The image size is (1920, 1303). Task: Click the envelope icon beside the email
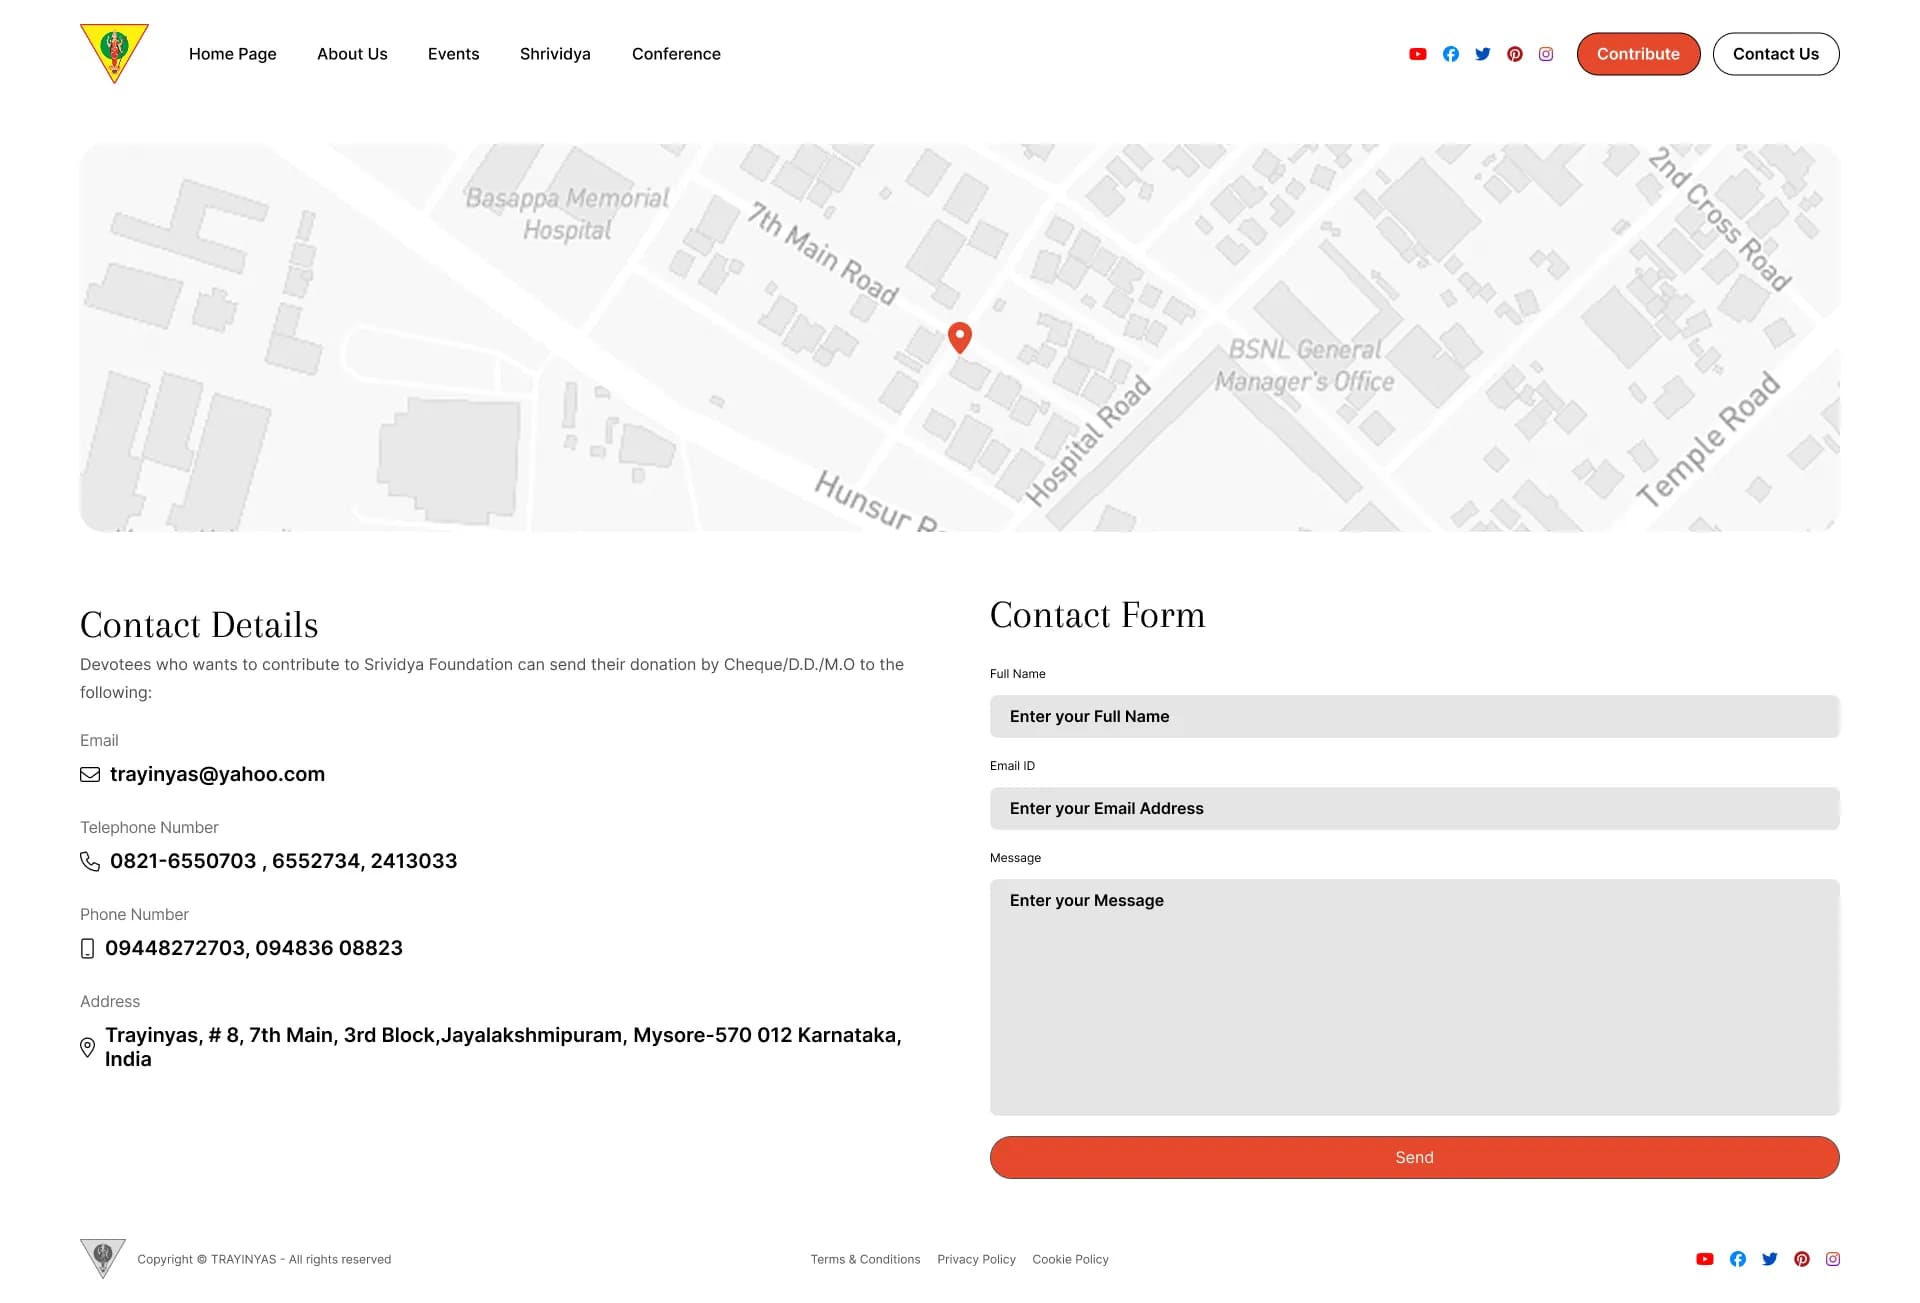click(90, 774)
